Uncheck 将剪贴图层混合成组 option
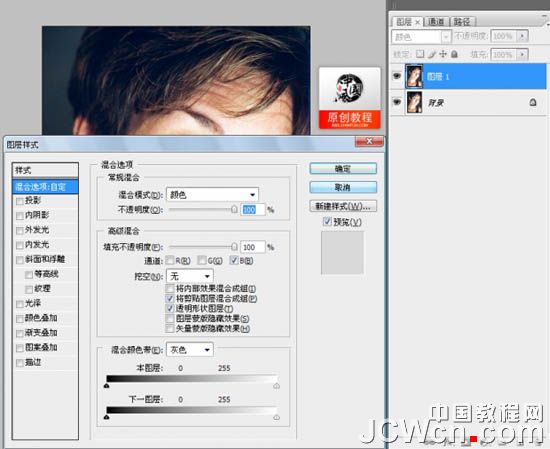Screen dimensions: 550x449 pyautogui.click(x=170, y=299)
